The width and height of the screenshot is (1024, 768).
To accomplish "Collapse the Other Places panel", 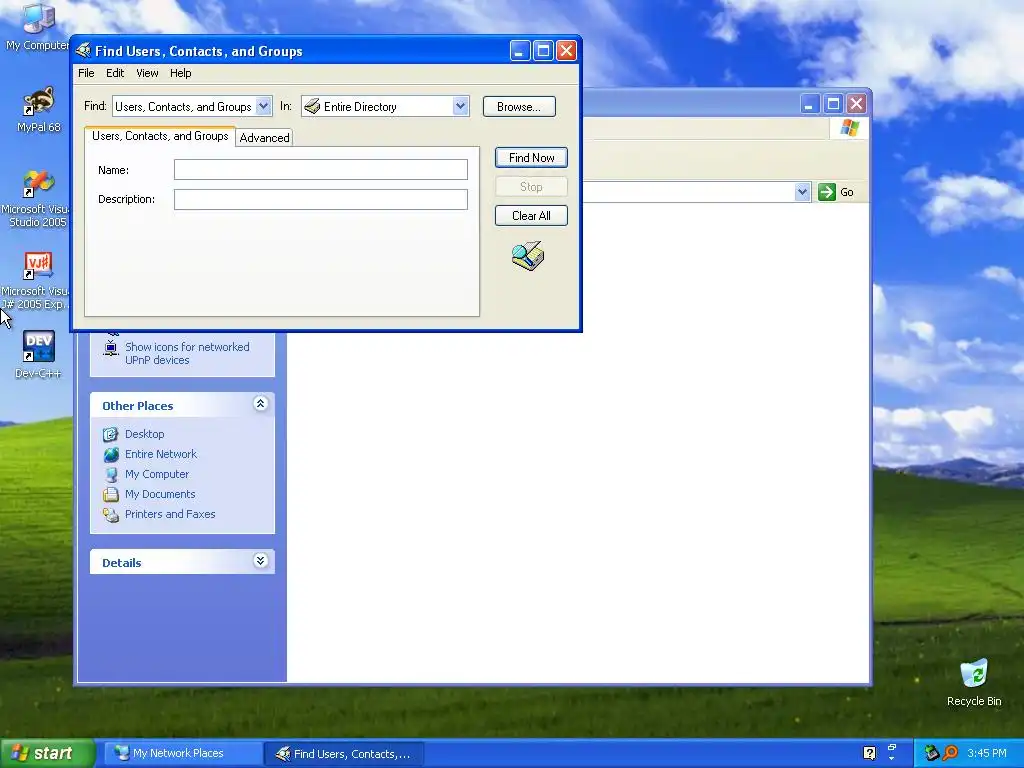I will 260,404.
